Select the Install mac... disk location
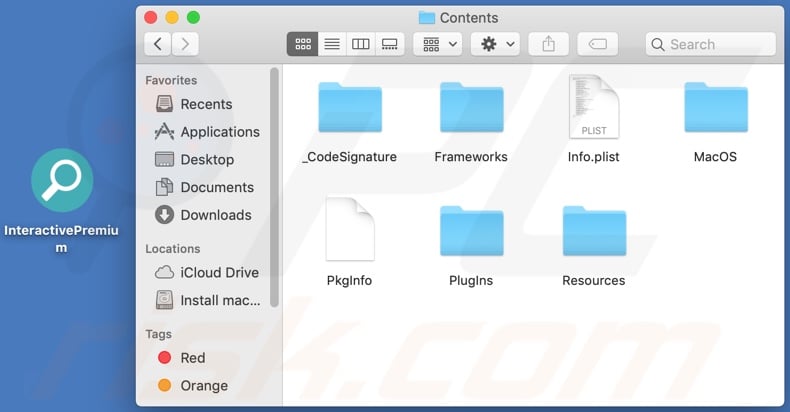The height and width of the screenshot is (412, 790). (x=207, y=300)
